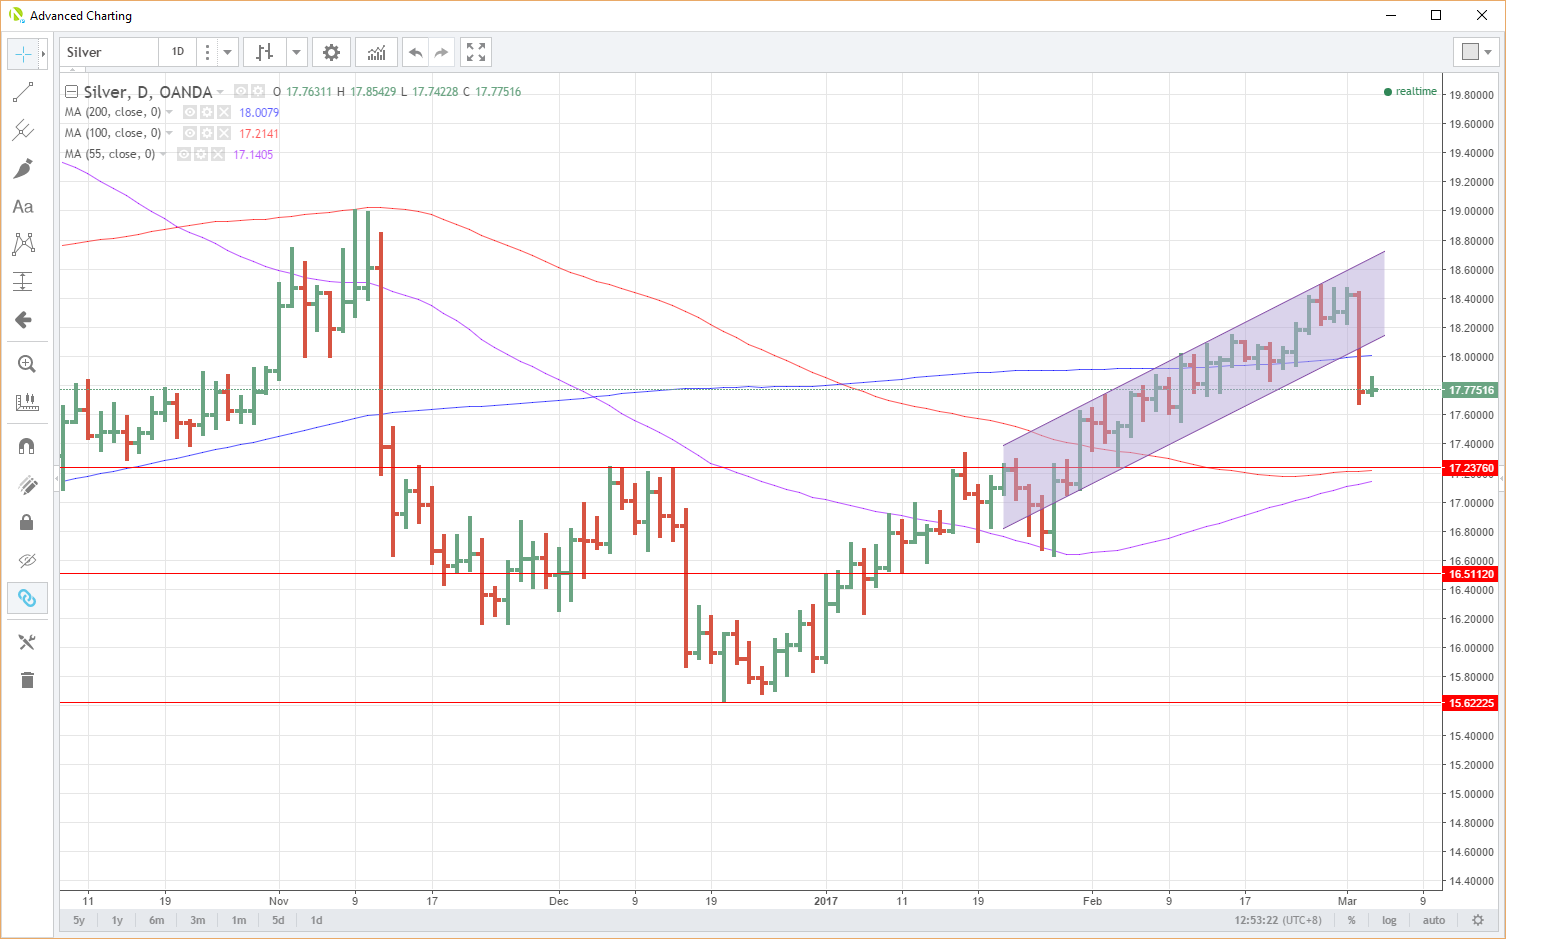Select the Aa text annotation tool
The width and height of the screenshot is (1551, 939).
pyautogui.click(x=23, y=206)
